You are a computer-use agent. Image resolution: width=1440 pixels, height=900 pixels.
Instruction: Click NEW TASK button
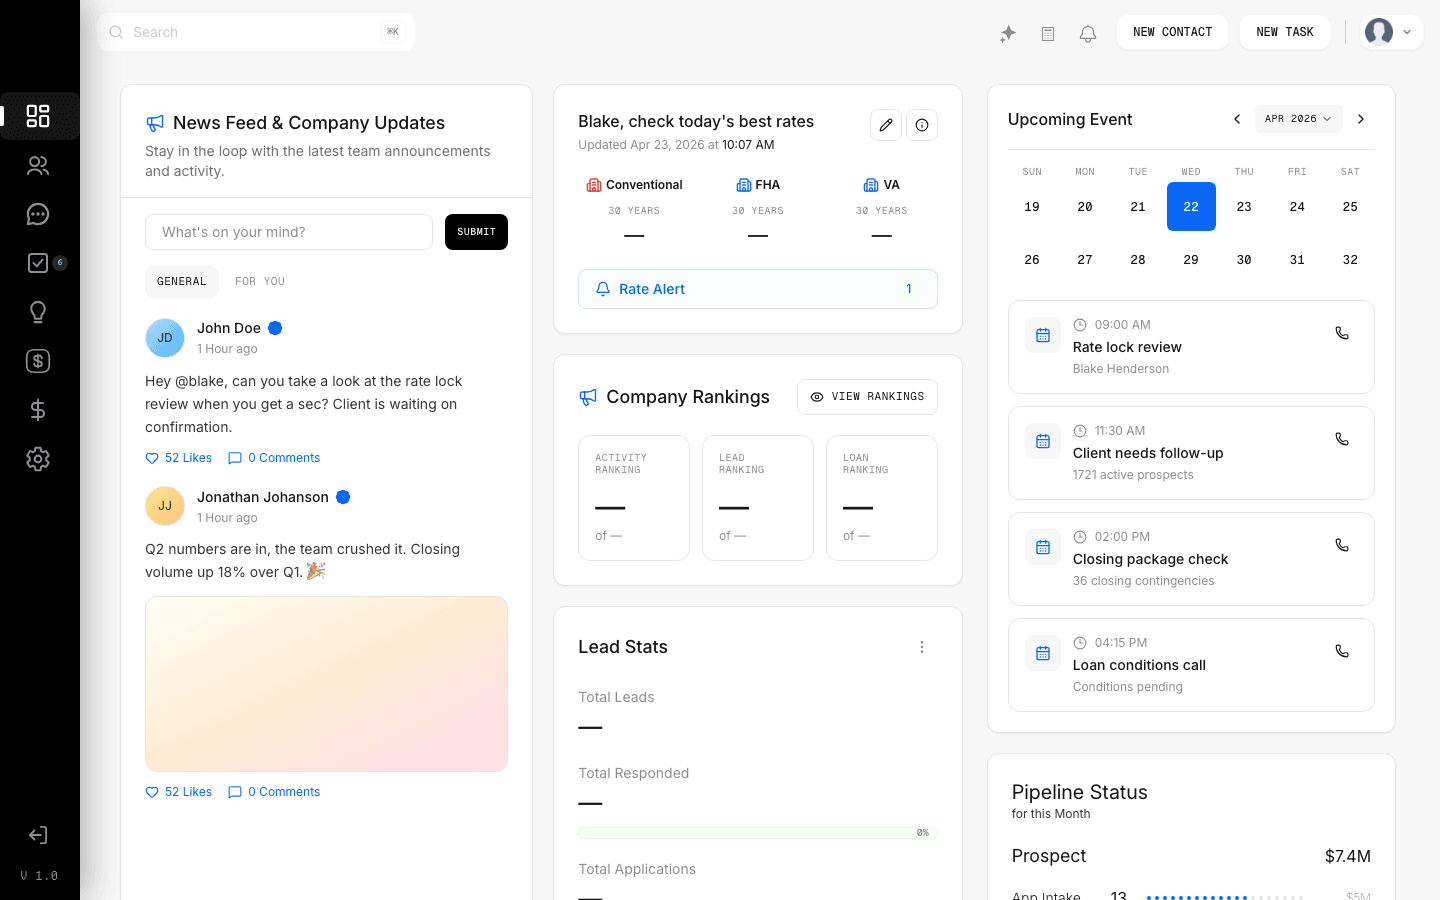click(x=1285, y=32)
